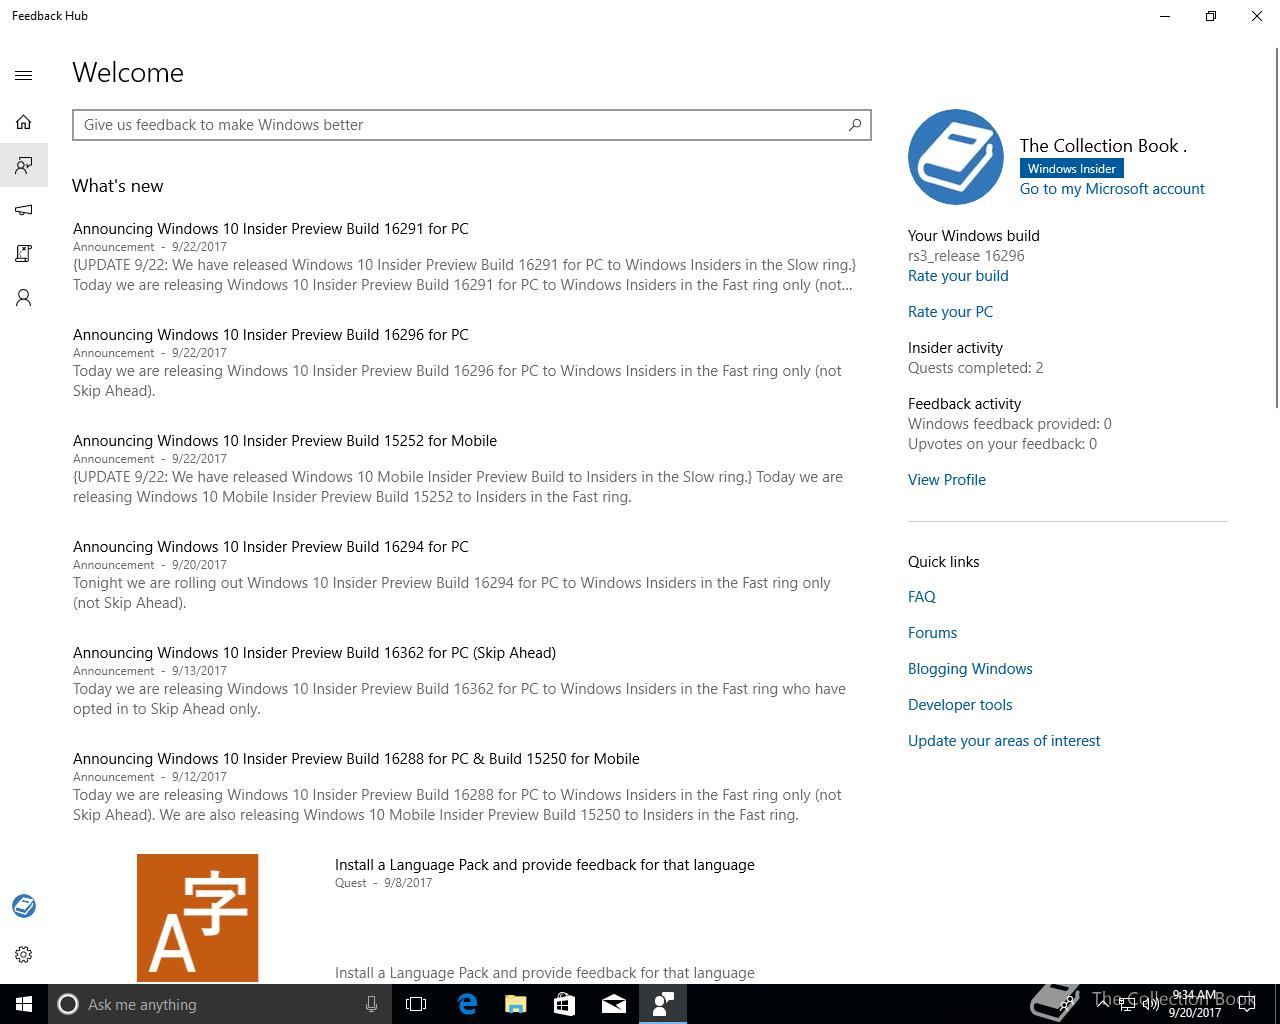Open the Announcements megaphone icon

(x=24, y=210)
